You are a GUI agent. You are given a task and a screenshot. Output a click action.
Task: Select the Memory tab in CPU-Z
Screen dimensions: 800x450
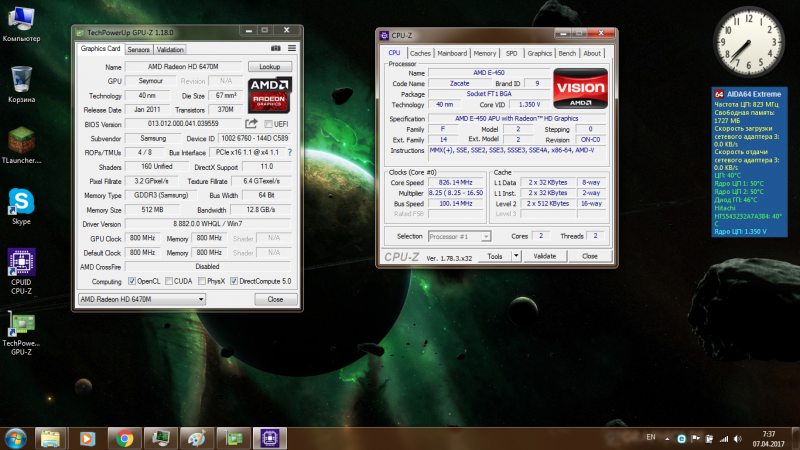[484, 53]
